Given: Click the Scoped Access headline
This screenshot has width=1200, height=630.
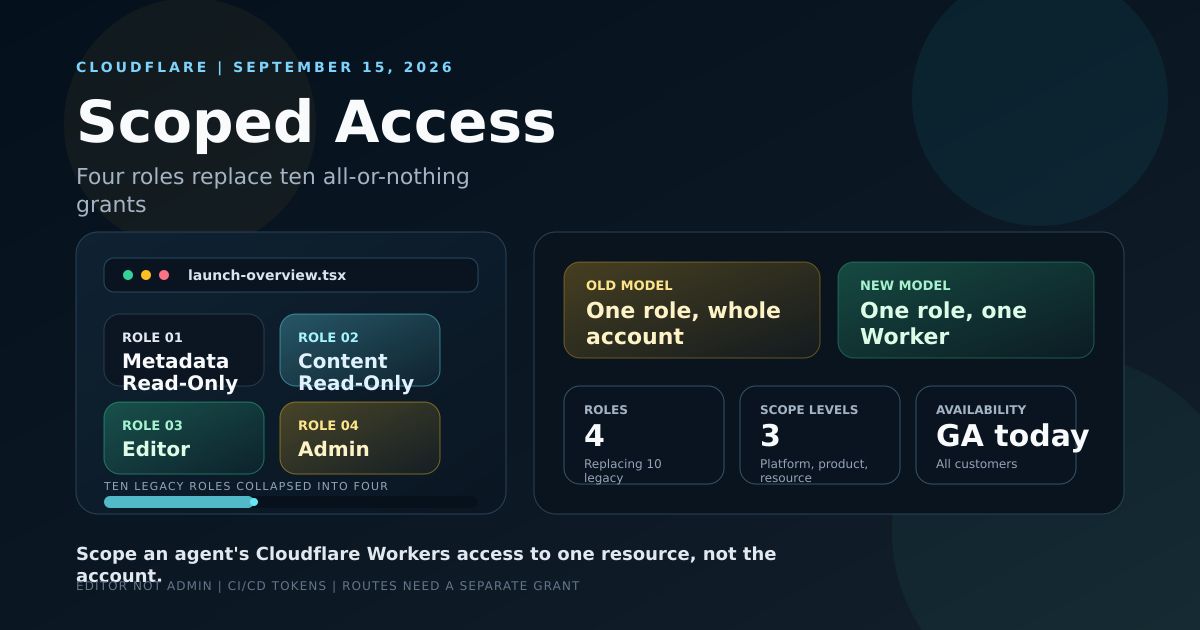Looking at the screenshot, I should 316,122.
